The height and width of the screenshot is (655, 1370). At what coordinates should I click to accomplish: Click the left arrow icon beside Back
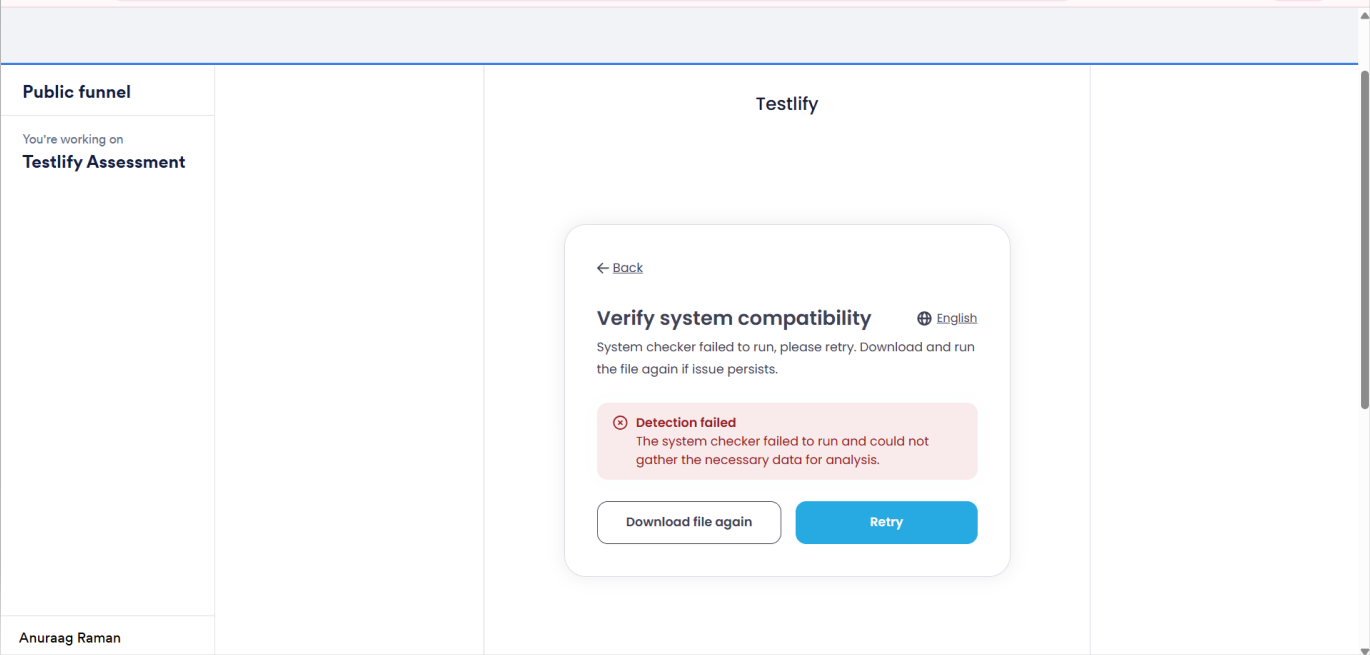(603, 268)
